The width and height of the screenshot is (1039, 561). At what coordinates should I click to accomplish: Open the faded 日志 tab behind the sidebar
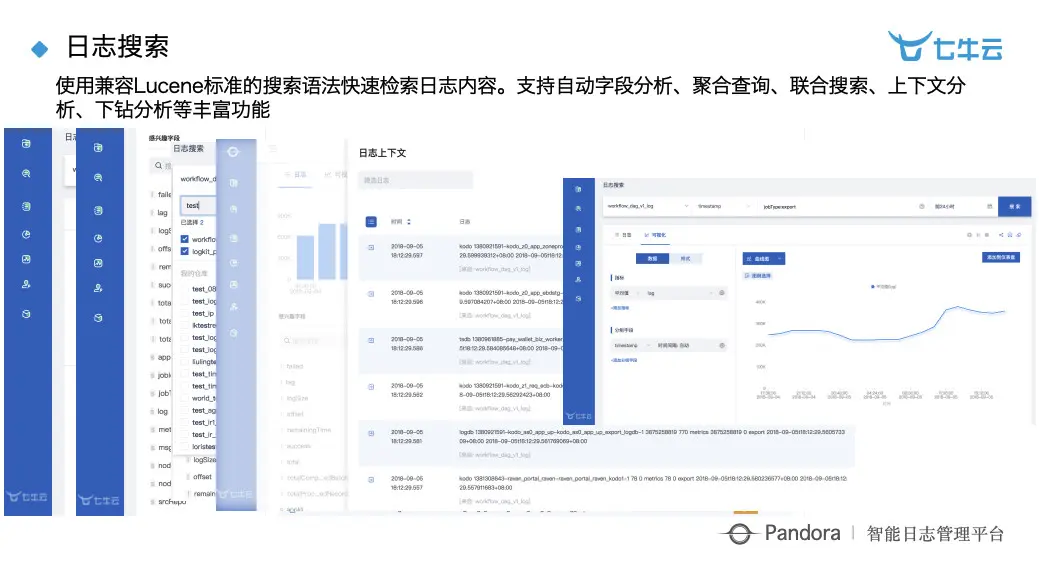click(296, 175)
